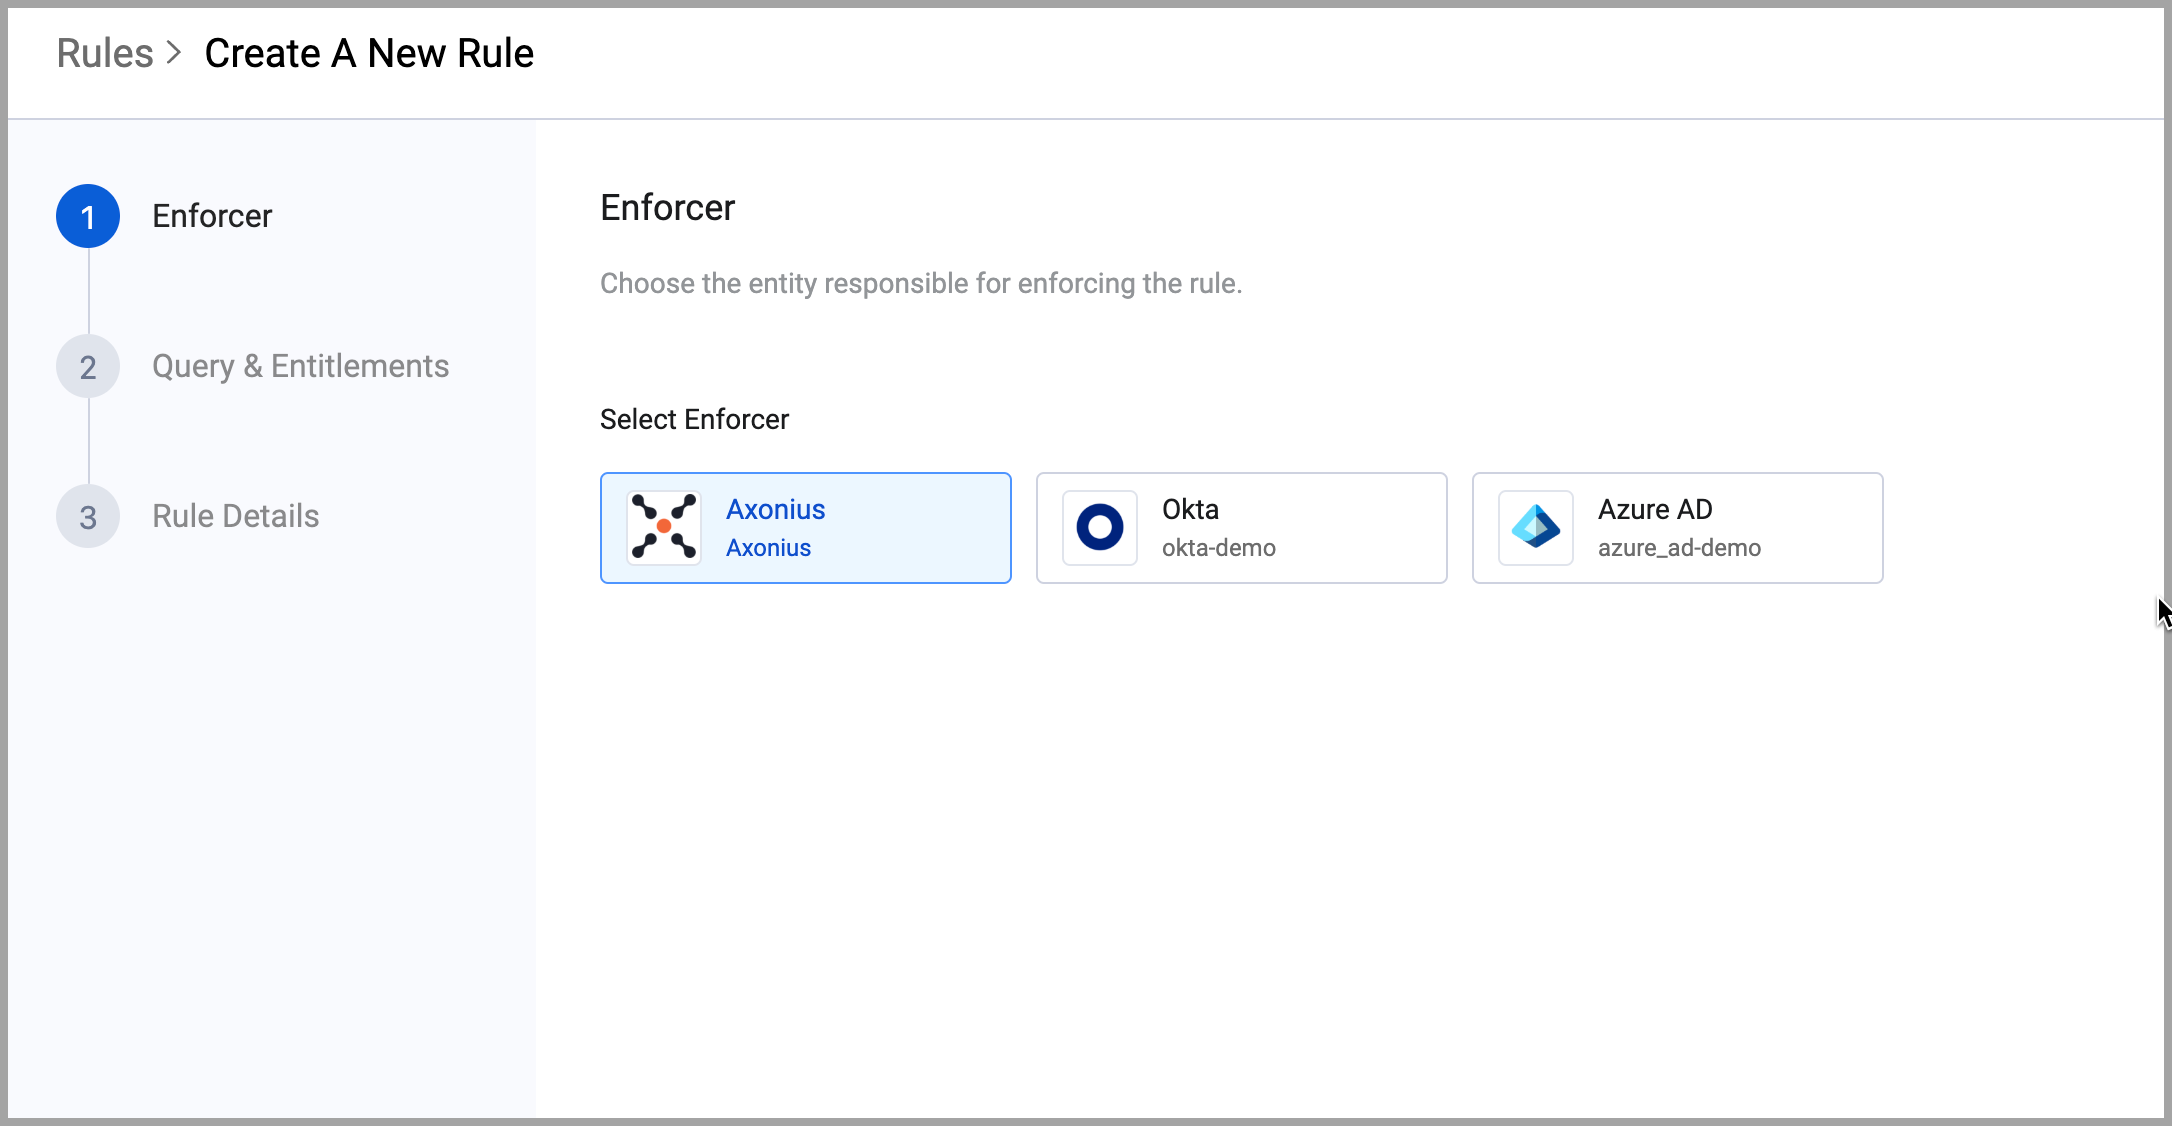2172x1126 pixels.
Task: Click the Azure AD diamond icon
Action: point(1535,527)
